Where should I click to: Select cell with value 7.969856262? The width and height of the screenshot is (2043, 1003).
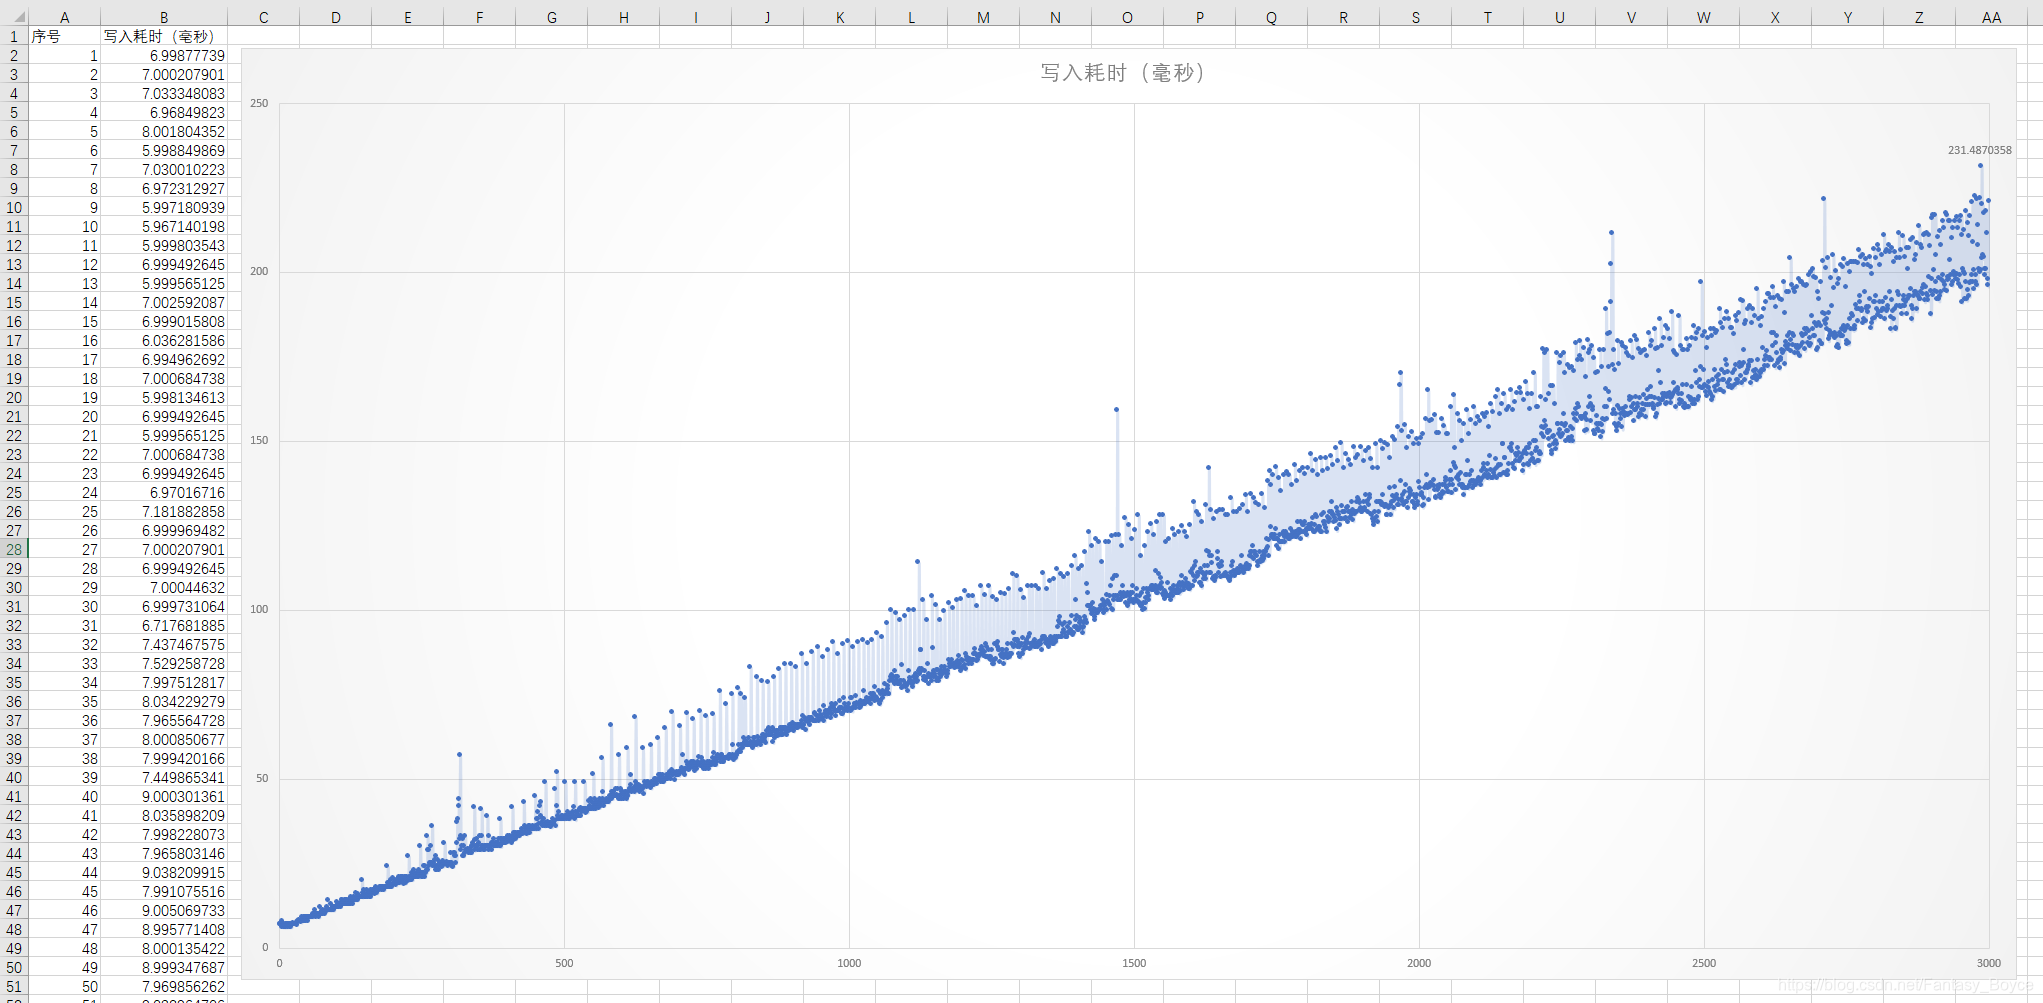tap(164, 986)
